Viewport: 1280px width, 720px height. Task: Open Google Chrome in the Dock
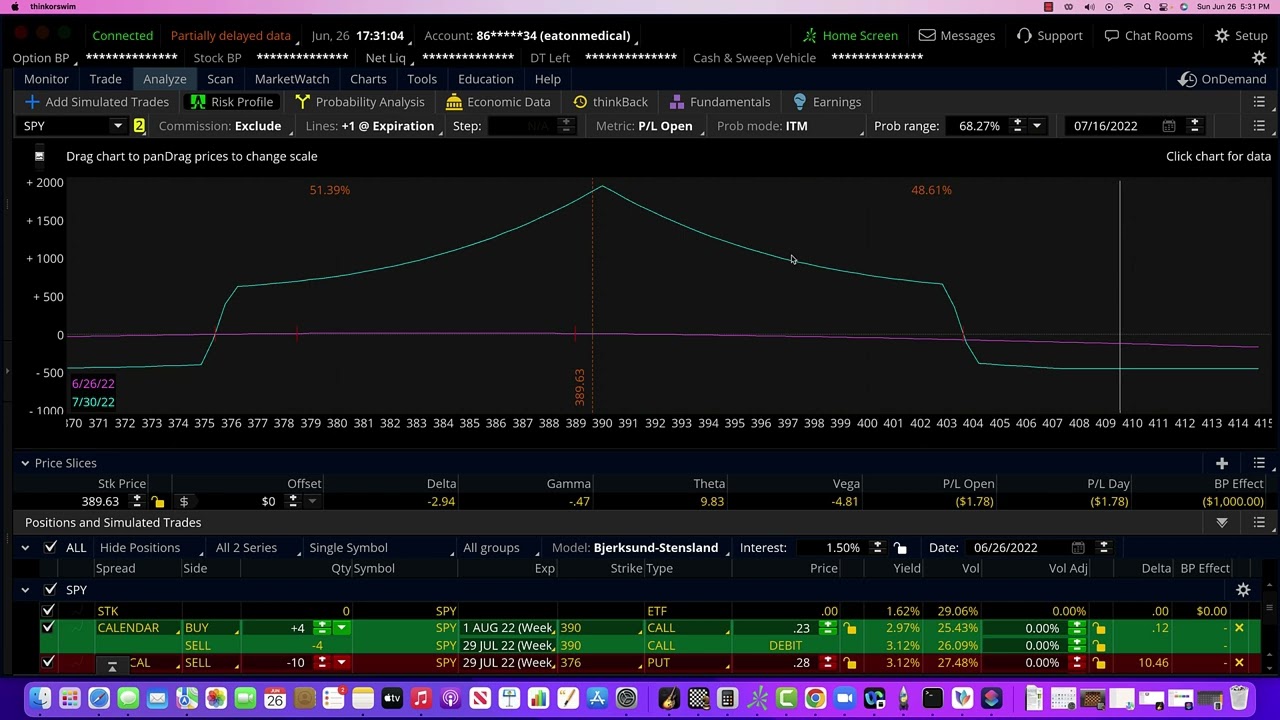[816, 698]
